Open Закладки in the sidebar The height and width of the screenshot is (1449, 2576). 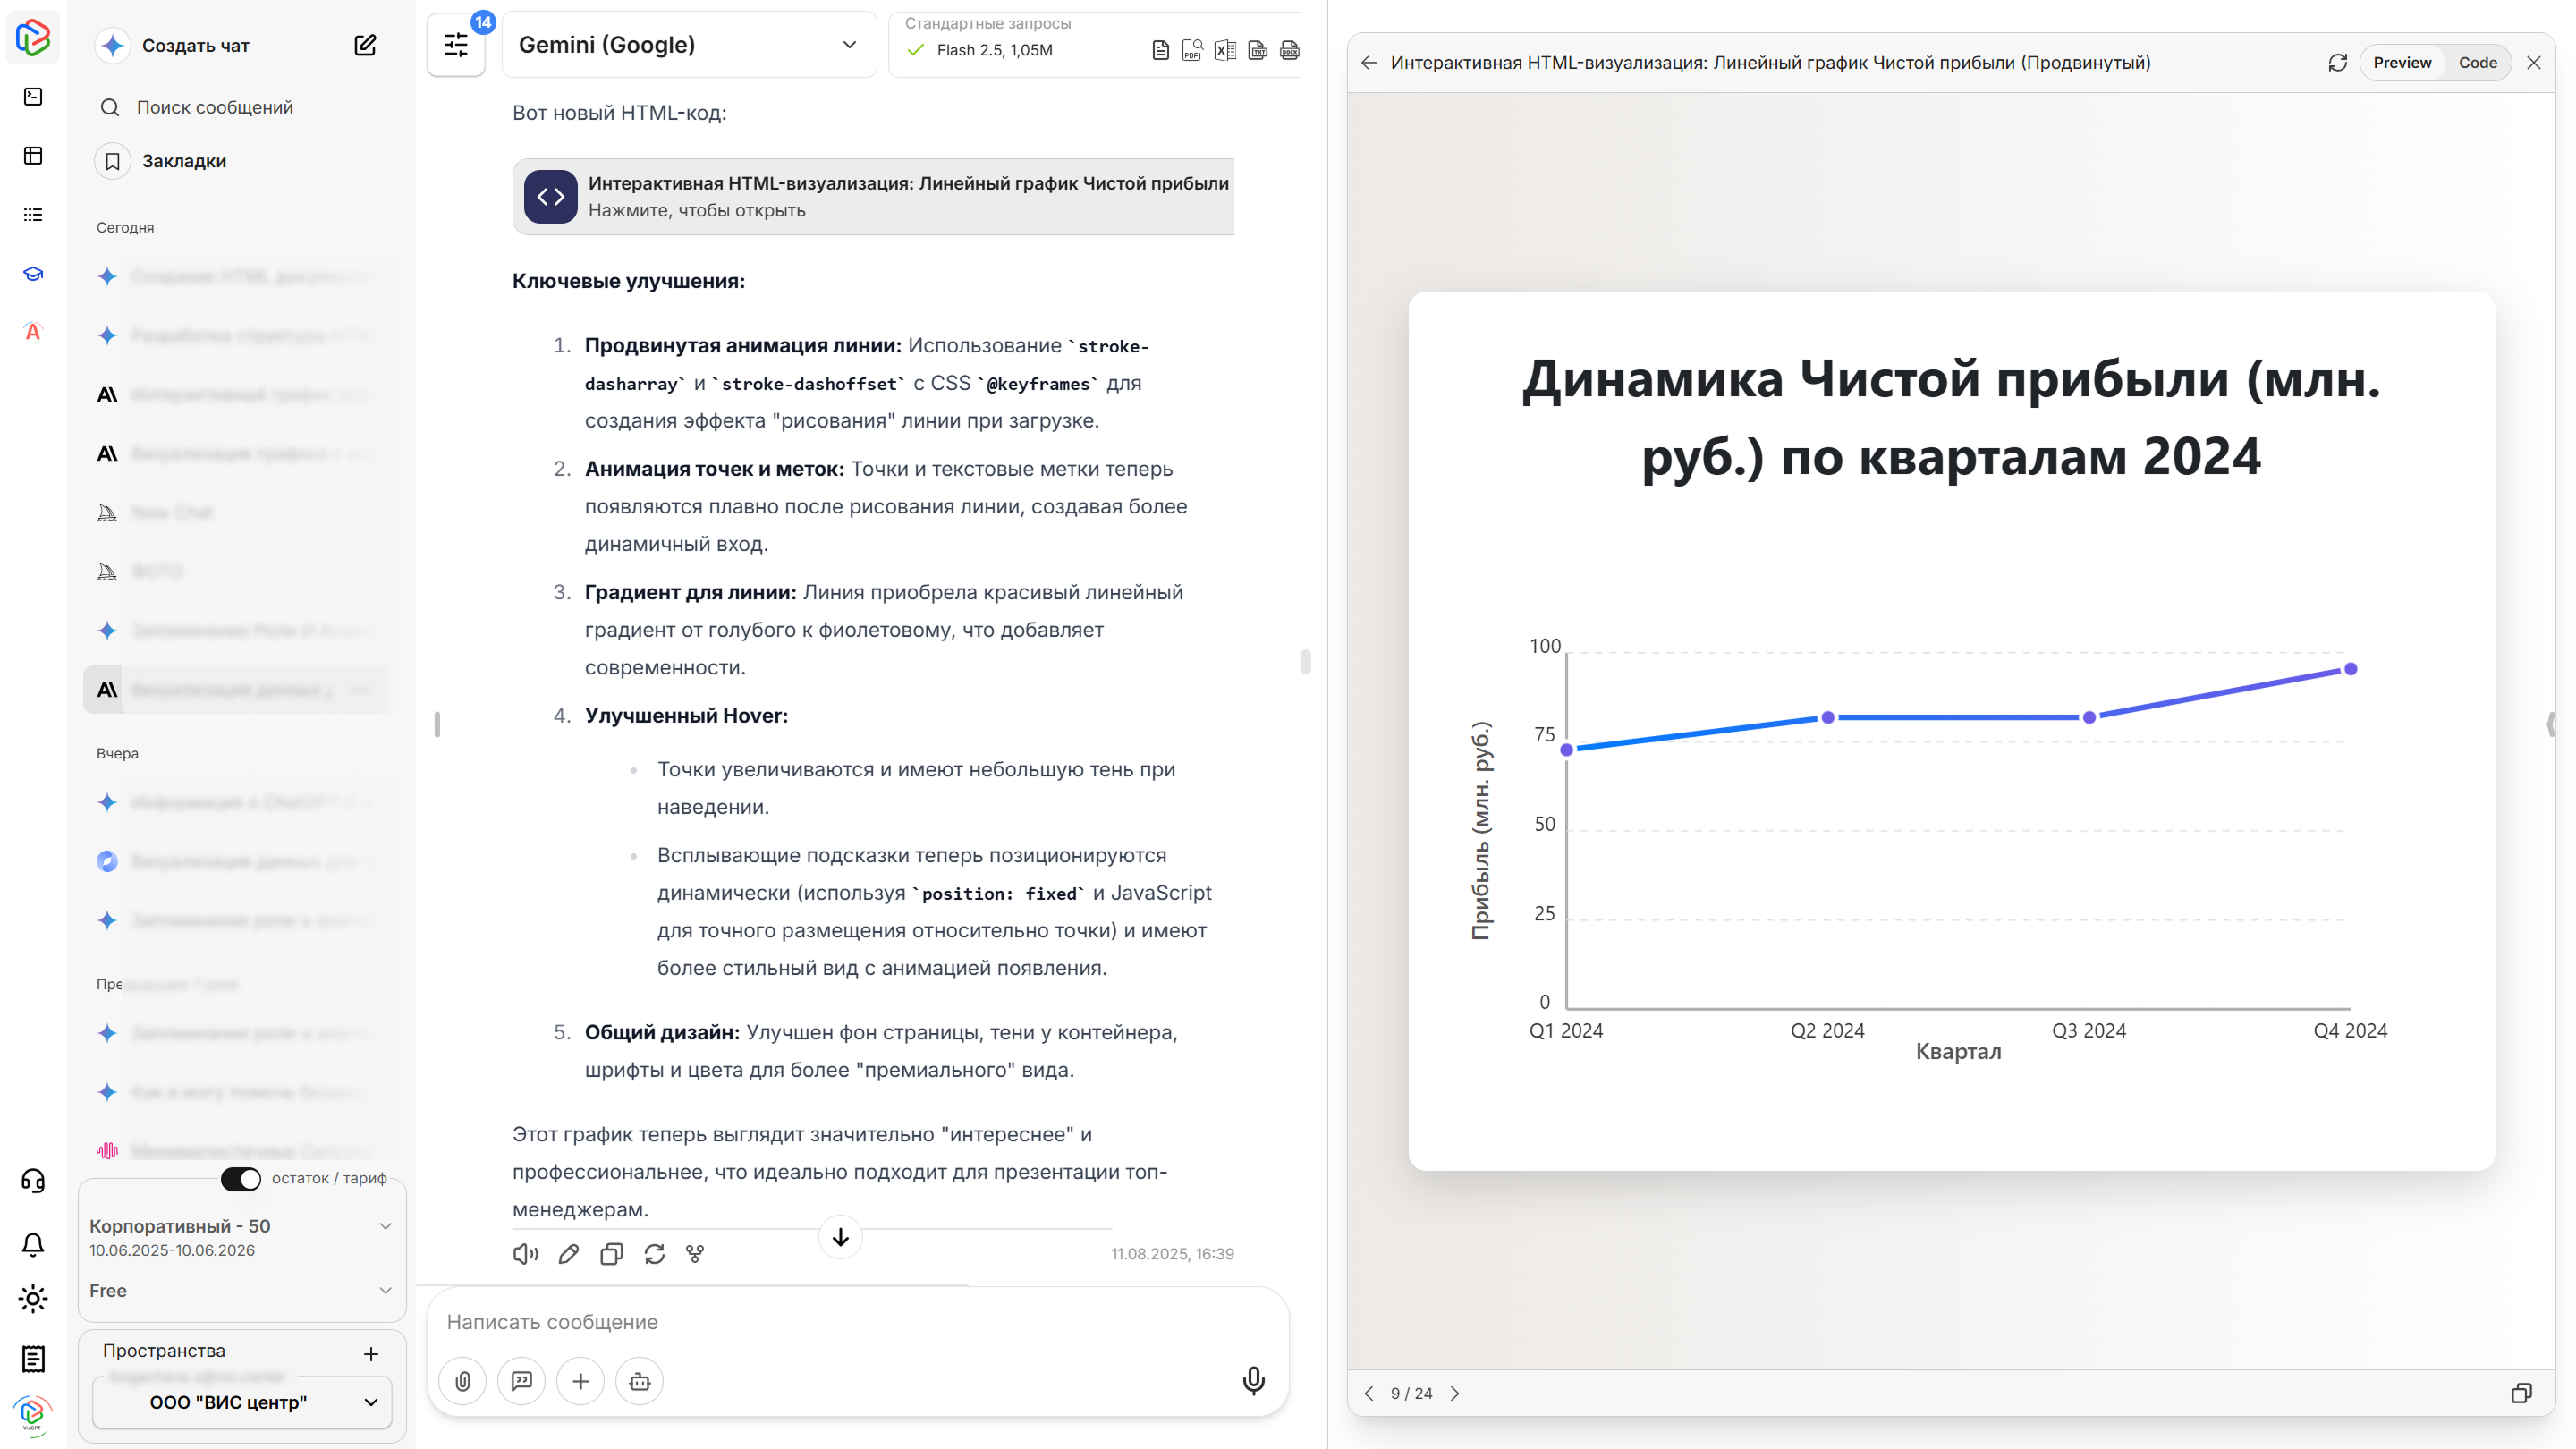184,160
